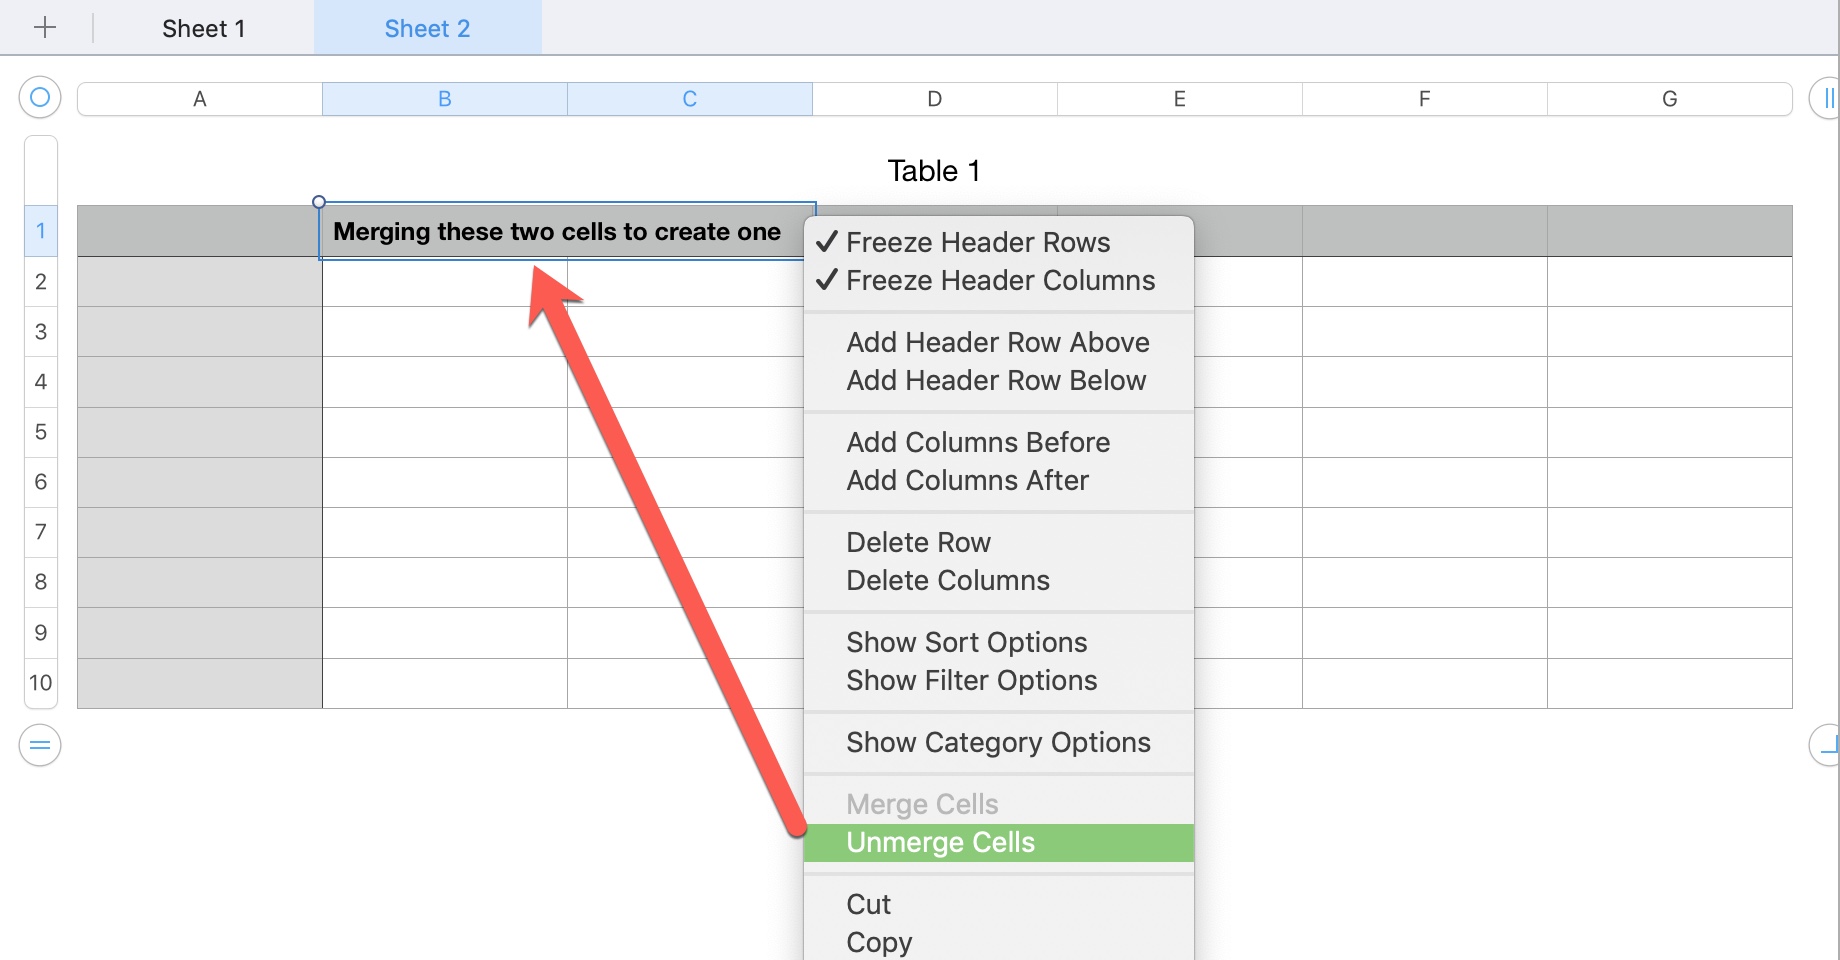The image size is (1840, 960).
Task: Disable Freeze Header Rows
Action: [x=978, y=242]
